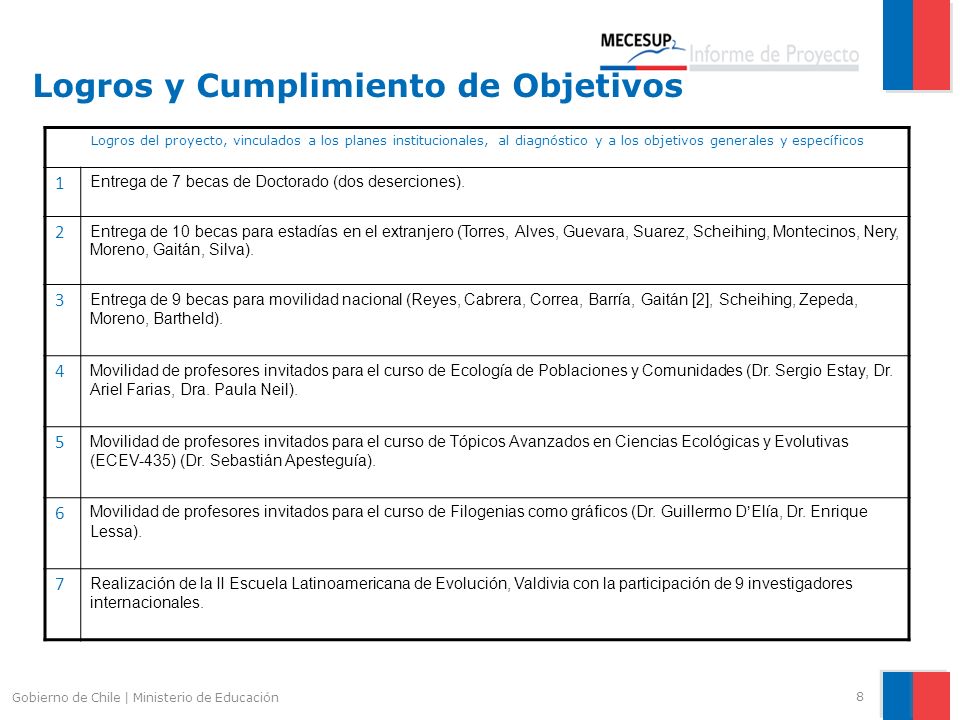Click the text 'II Escuela Latinoamericana de Evolución'

tap(362, 584)
